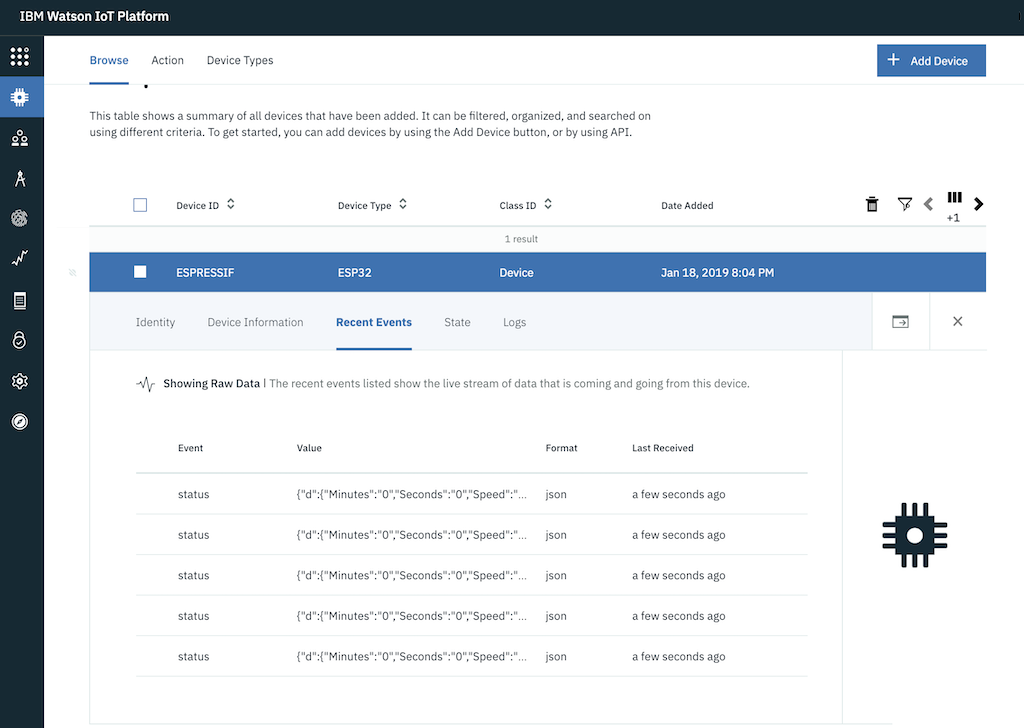1024x728 pixels.
Task: Click json format in third event row
Action: pyautogui.click(x=556, y=575)
